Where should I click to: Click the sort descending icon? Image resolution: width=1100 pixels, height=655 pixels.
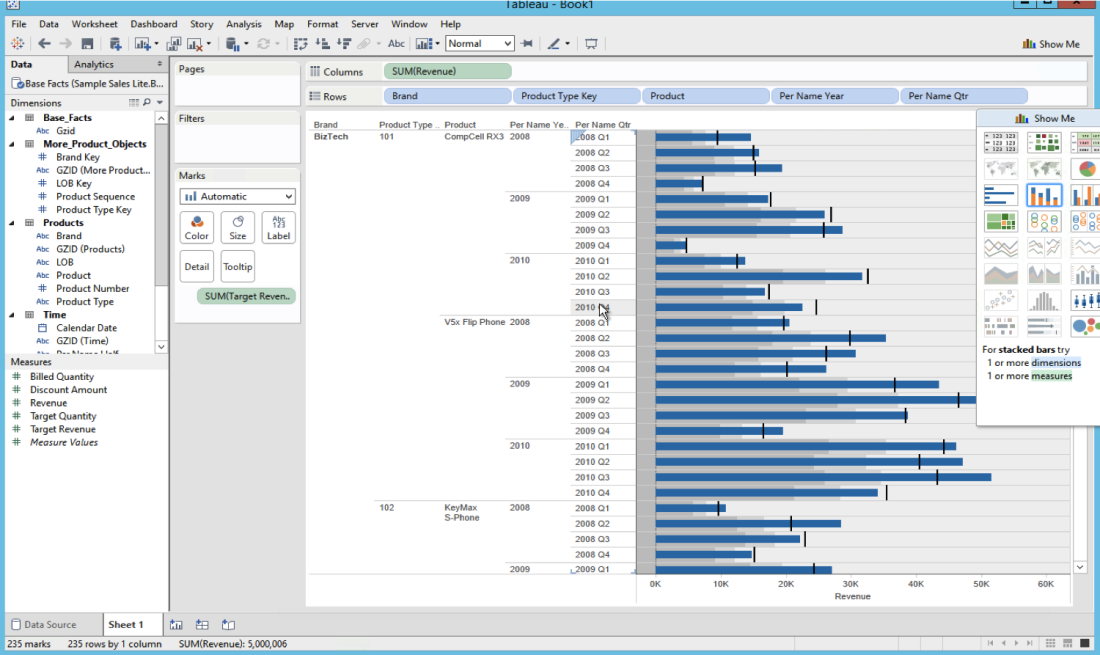(344, 43)
